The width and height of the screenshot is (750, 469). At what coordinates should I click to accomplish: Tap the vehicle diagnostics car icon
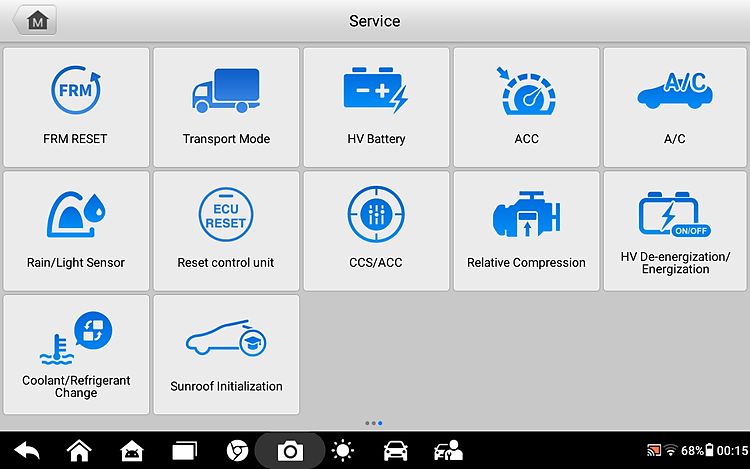coord(396,451)
